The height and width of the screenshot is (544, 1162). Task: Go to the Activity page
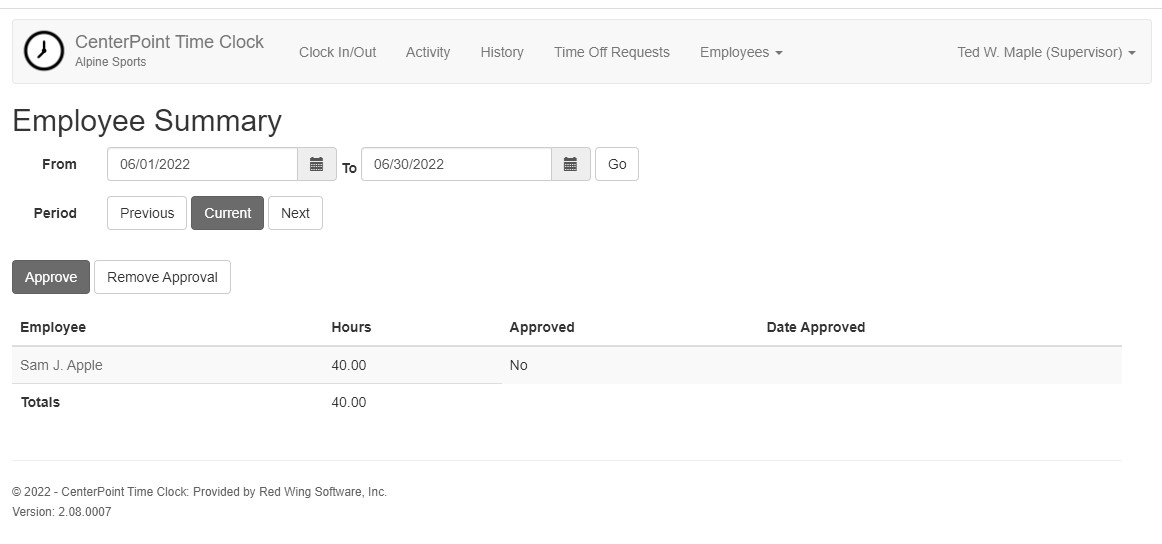(428, 52)
